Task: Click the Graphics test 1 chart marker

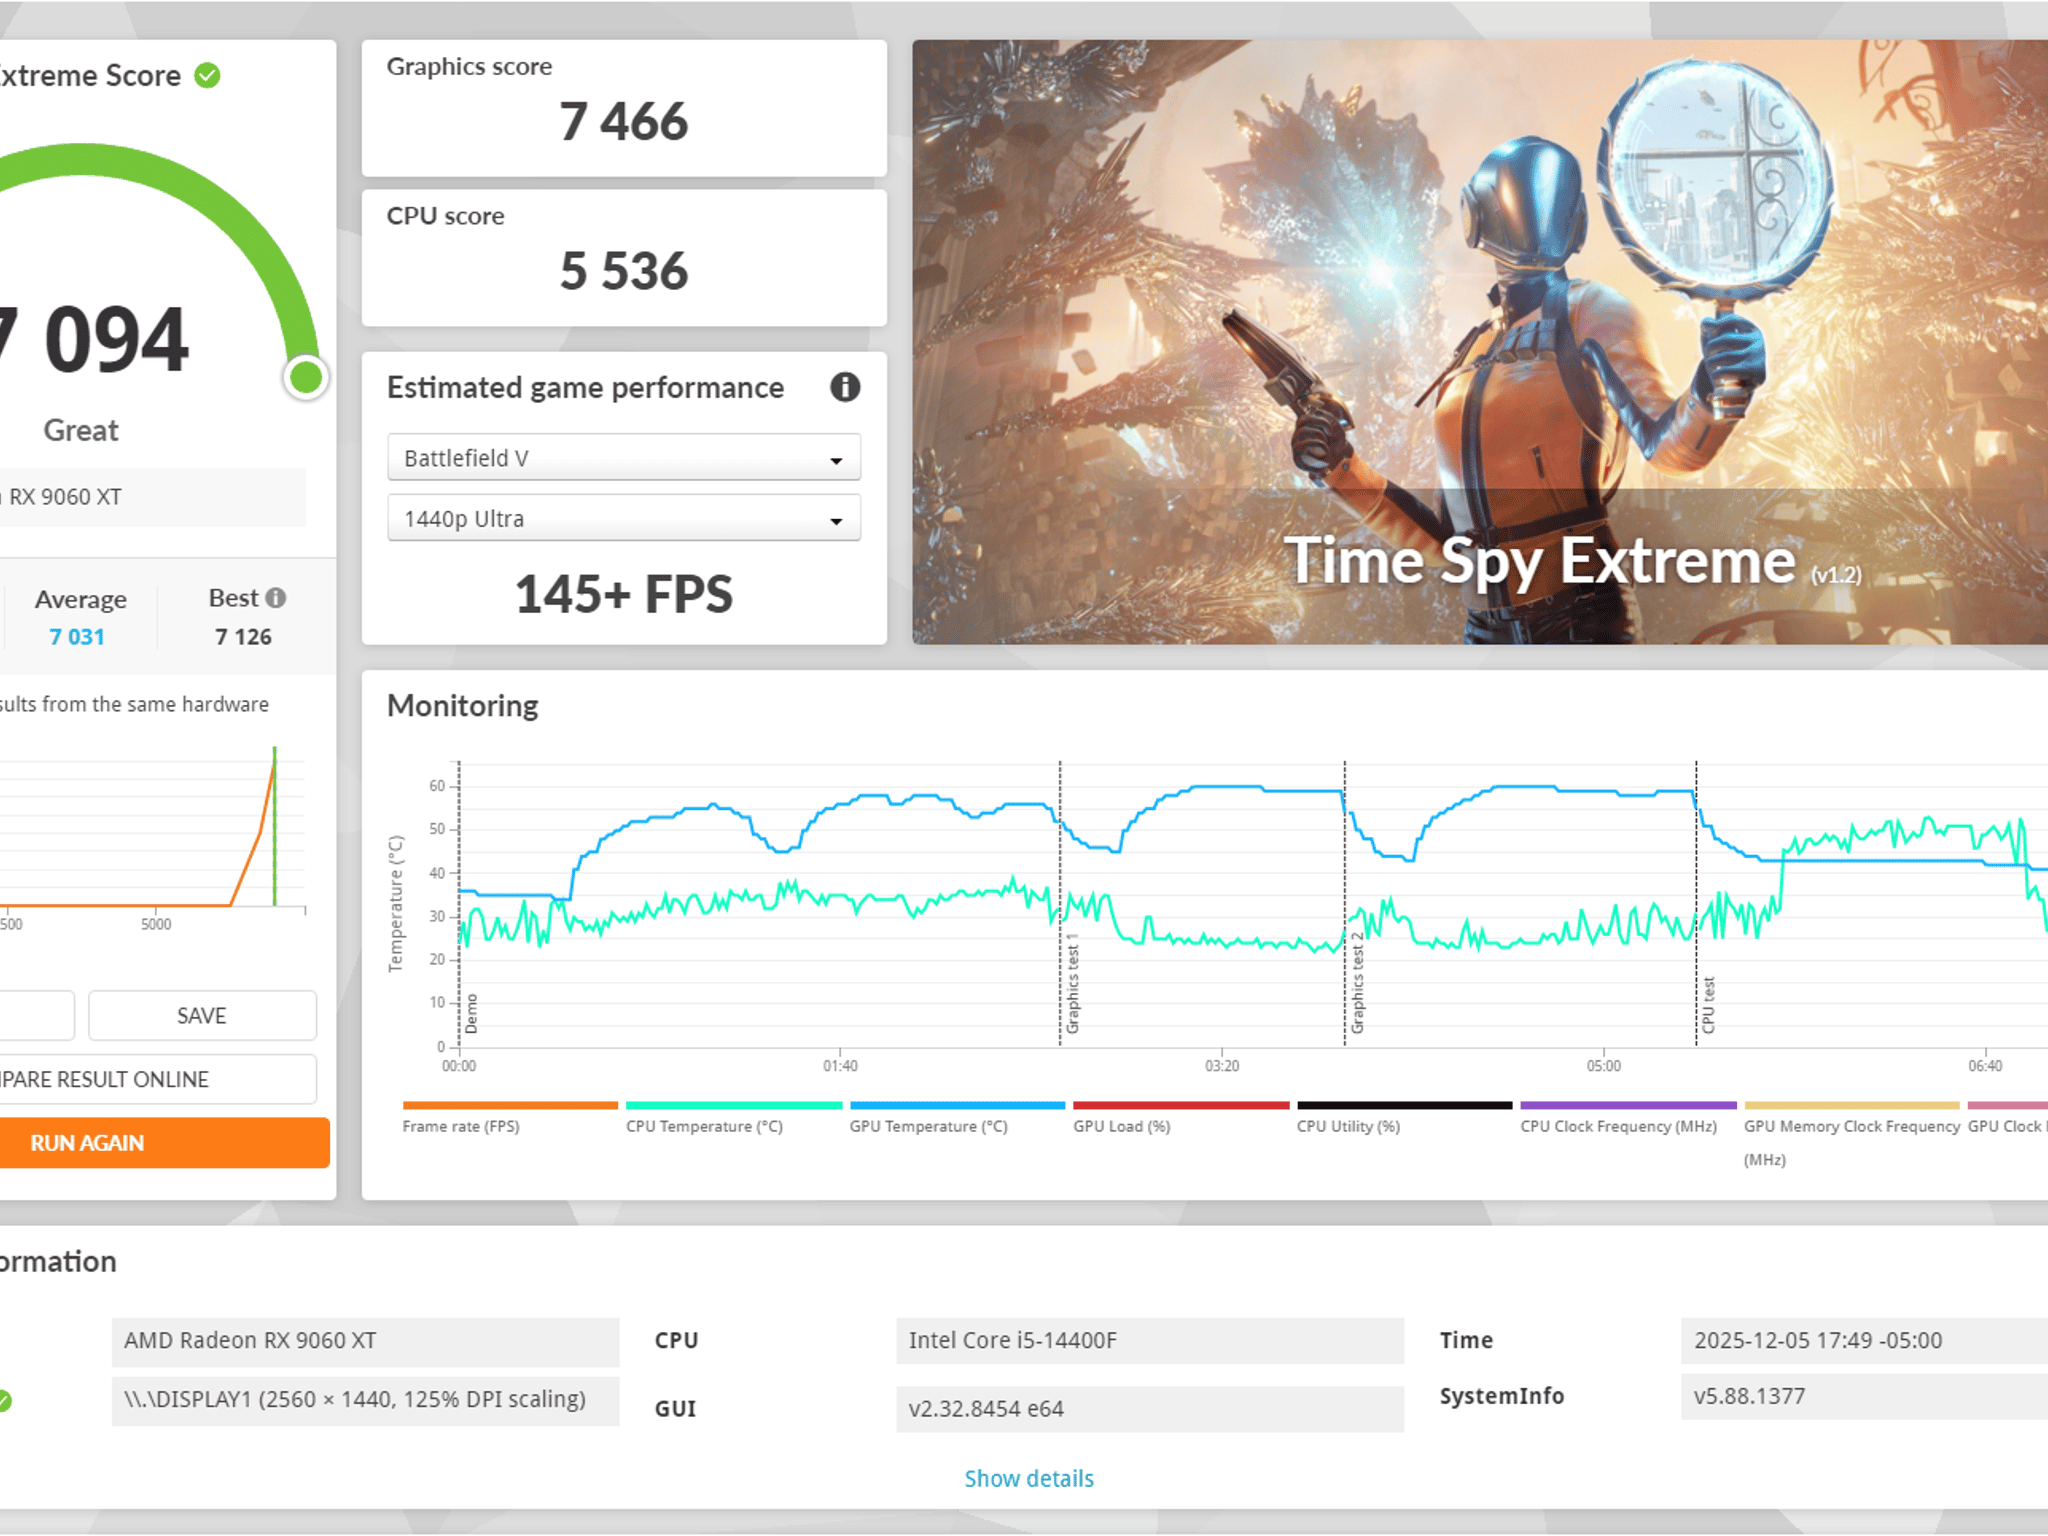Action: pyautogui.click(x=1072, y=984)
